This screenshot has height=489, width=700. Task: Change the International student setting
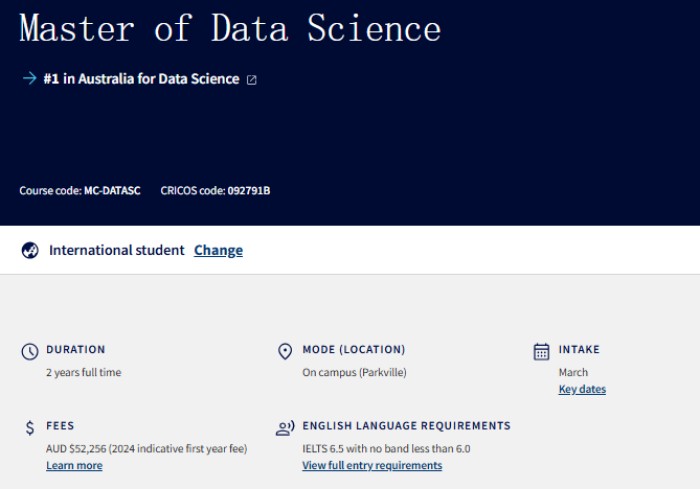click(x=218, y=250)
